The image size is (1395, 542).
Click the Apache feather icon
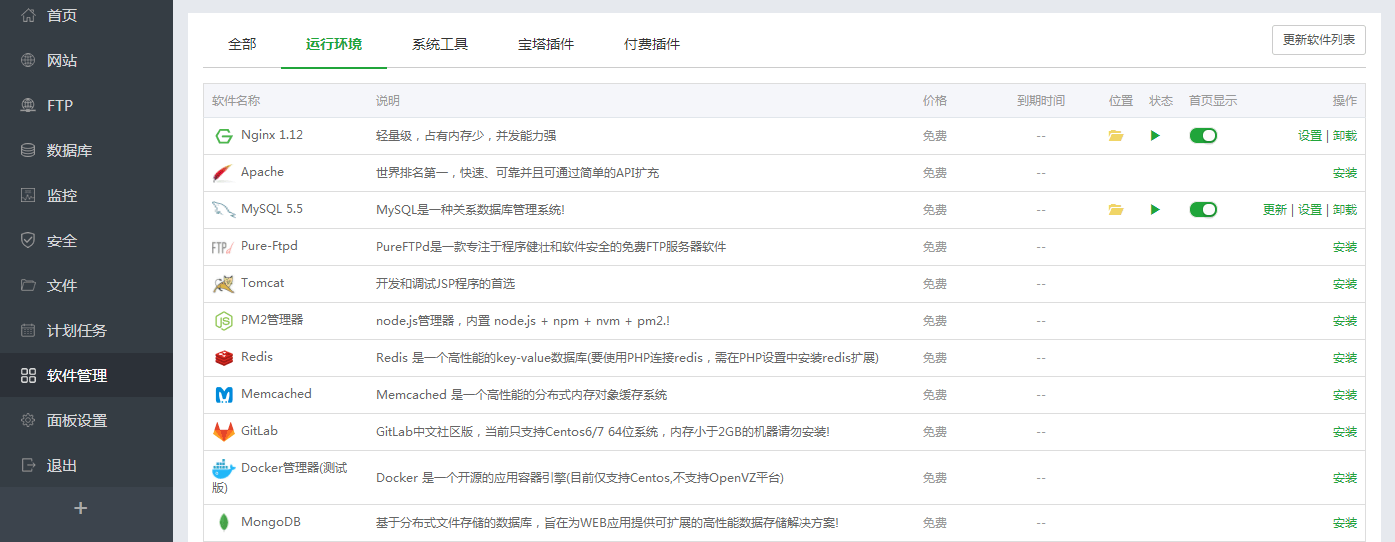[x=223, y=173]
